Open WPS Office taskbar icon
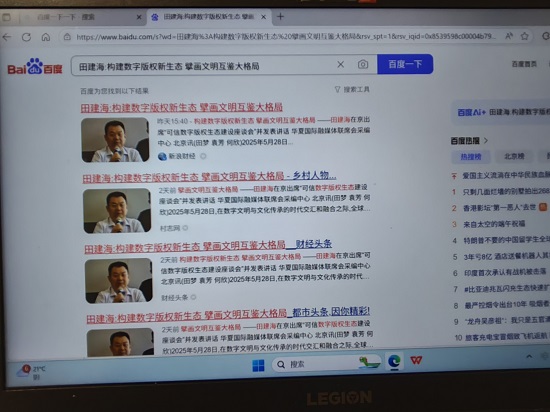 [x=416, y=360]
